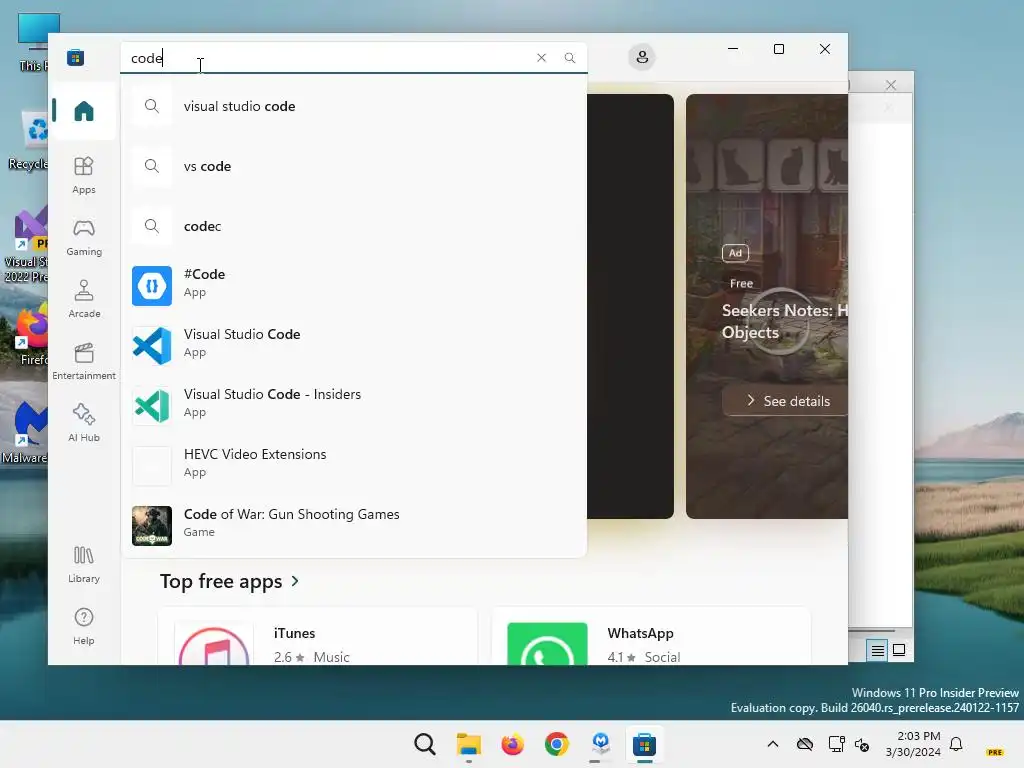
Task: Click the muted volume tray icon
Action: [862, 744]
